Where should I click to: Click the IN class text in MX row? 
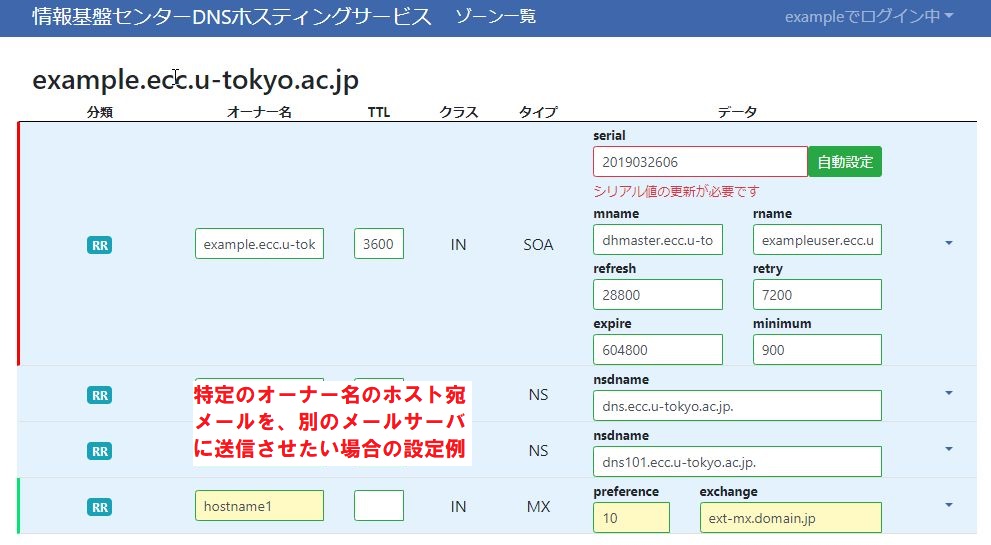[x=458, y=506]
